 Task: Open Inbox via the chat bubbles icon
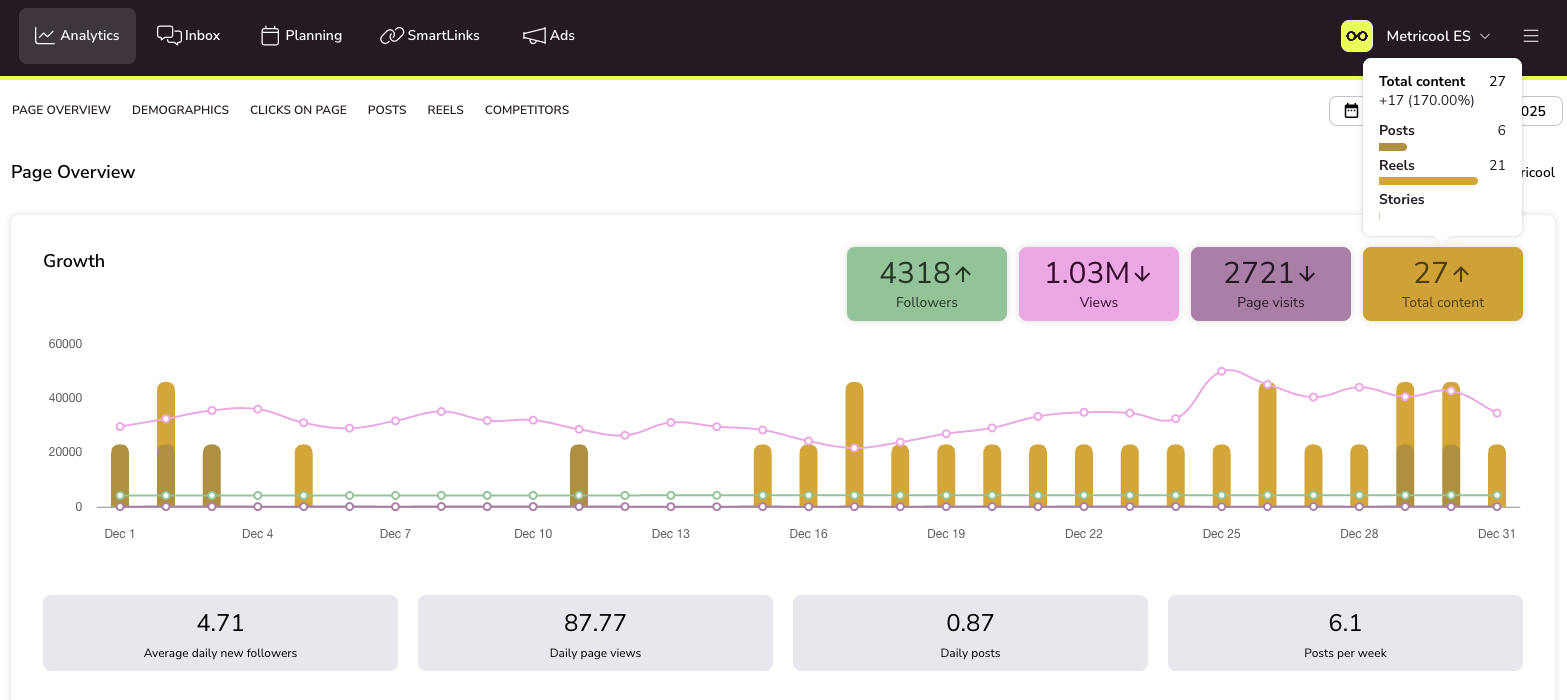click(168, 36)
